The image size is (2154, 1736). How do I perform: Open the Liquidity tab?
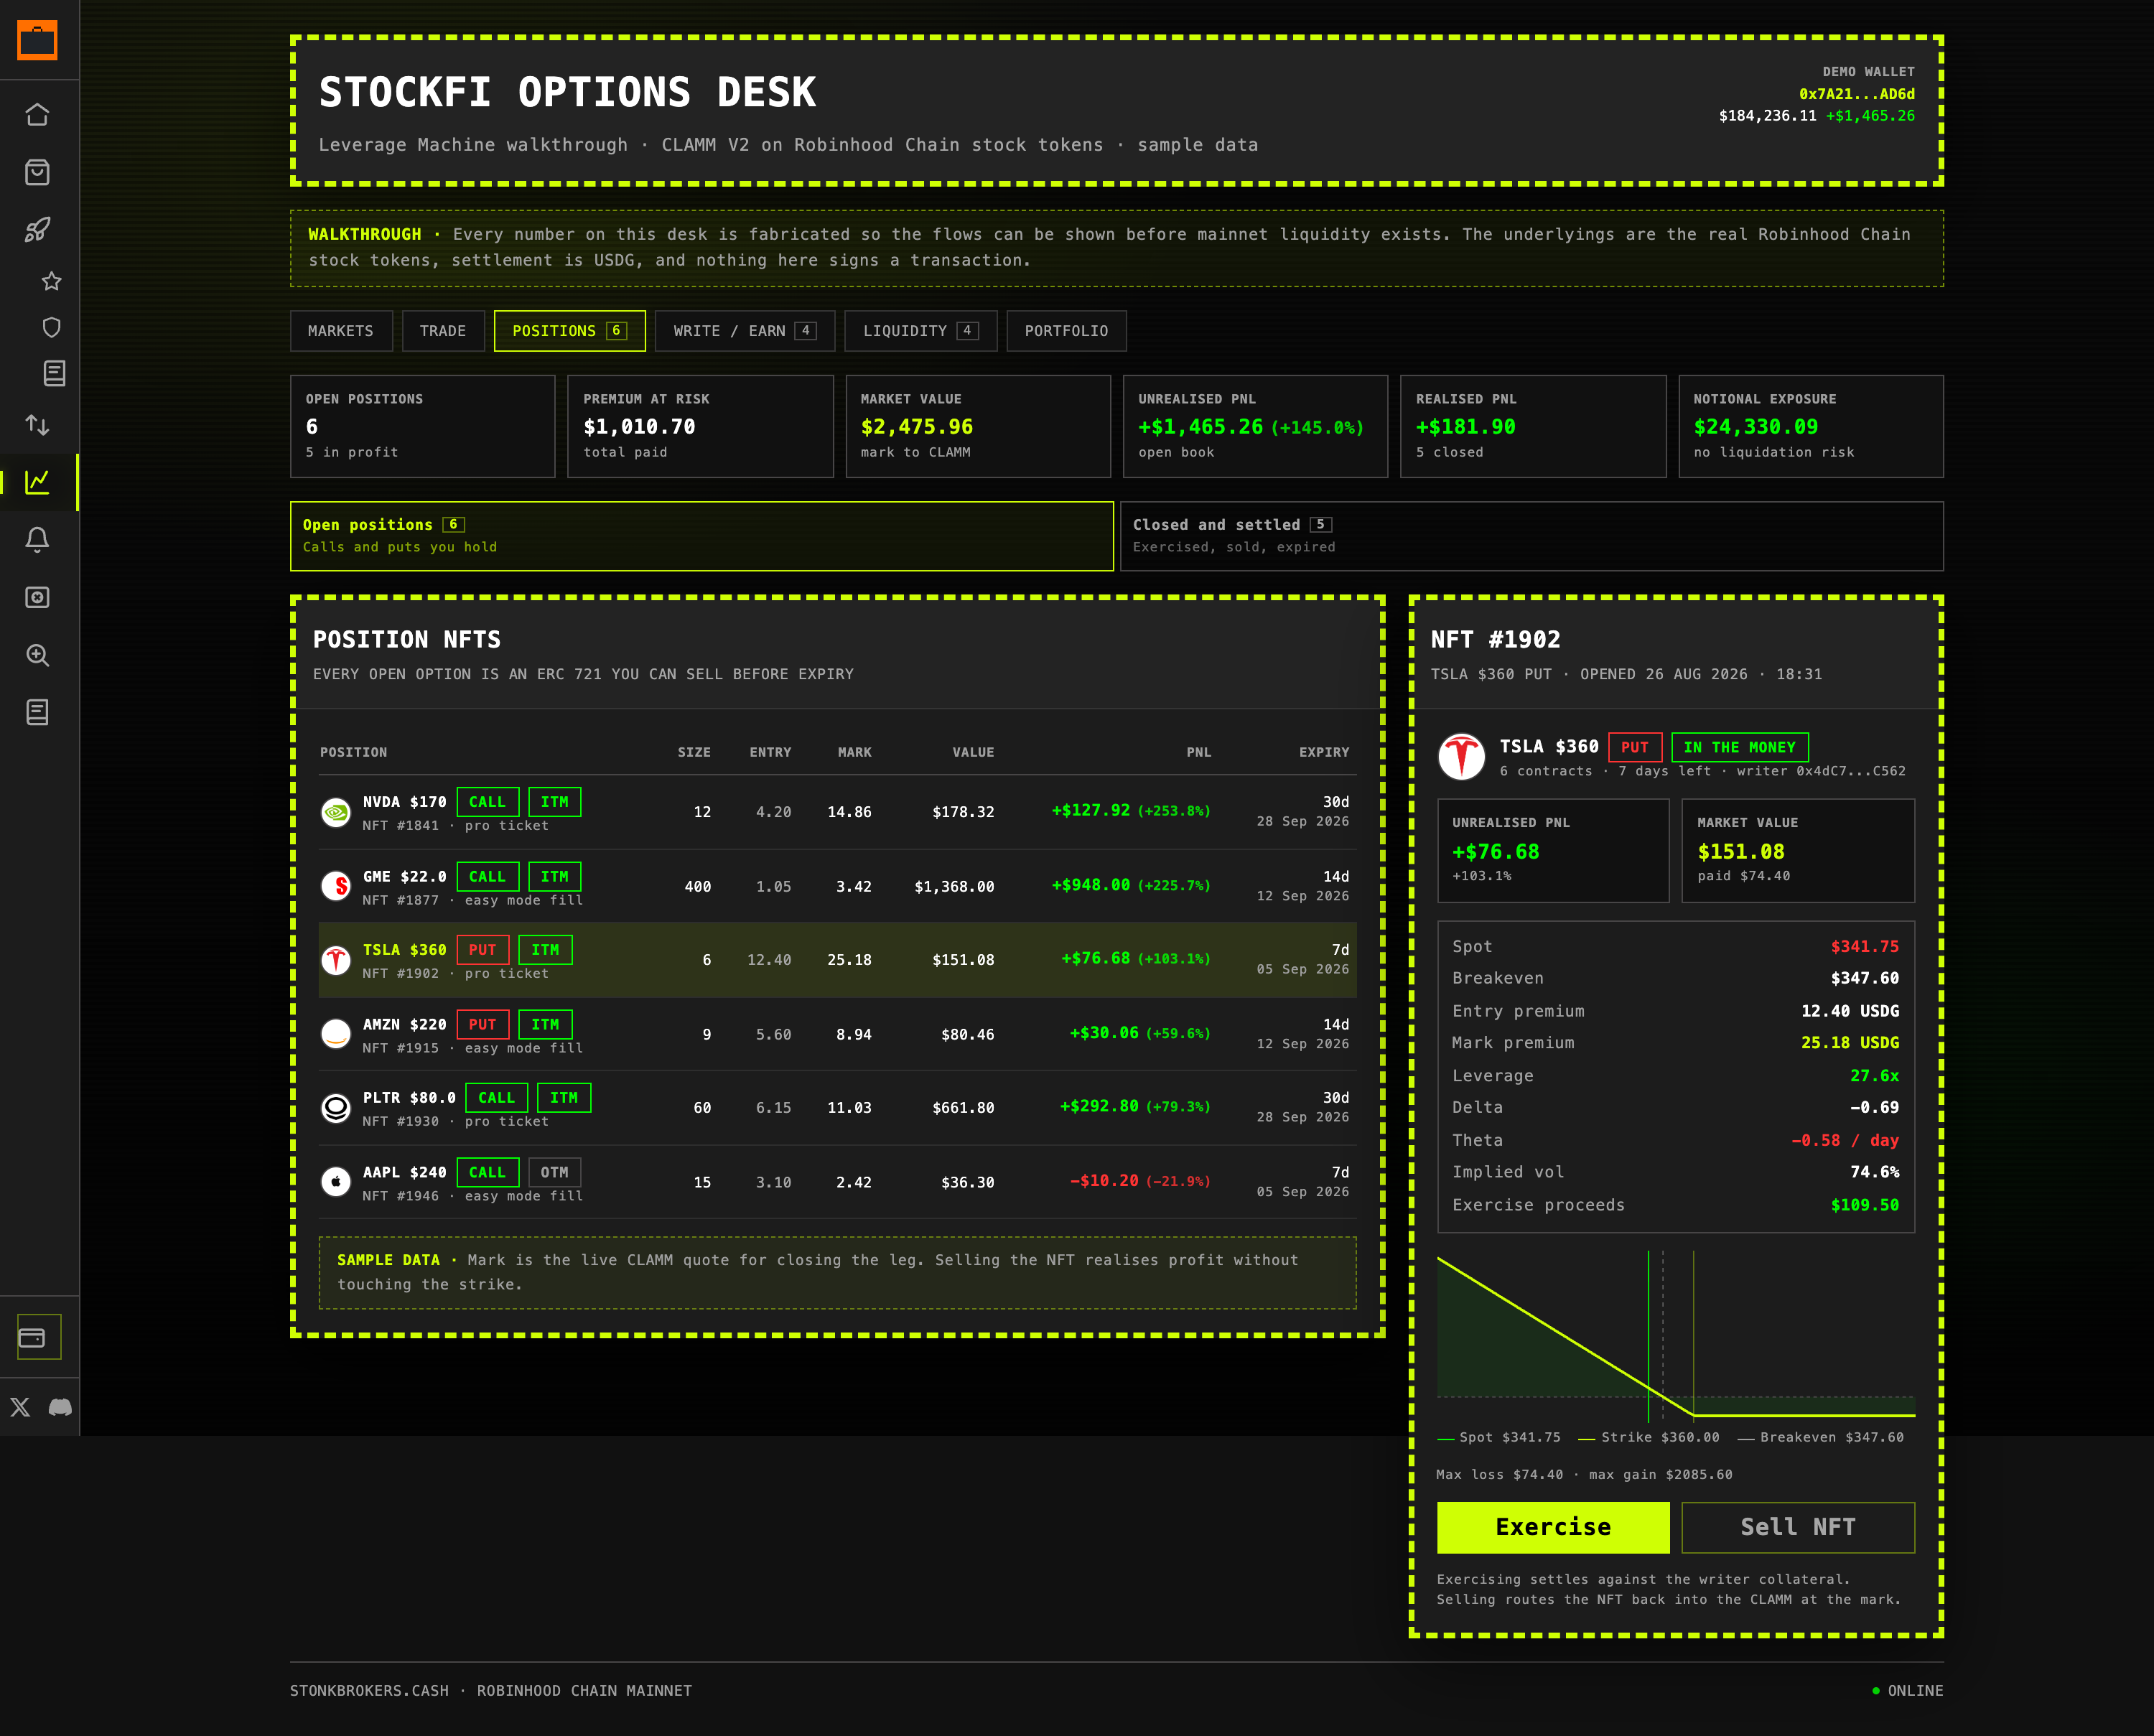(x=921, y=331)
